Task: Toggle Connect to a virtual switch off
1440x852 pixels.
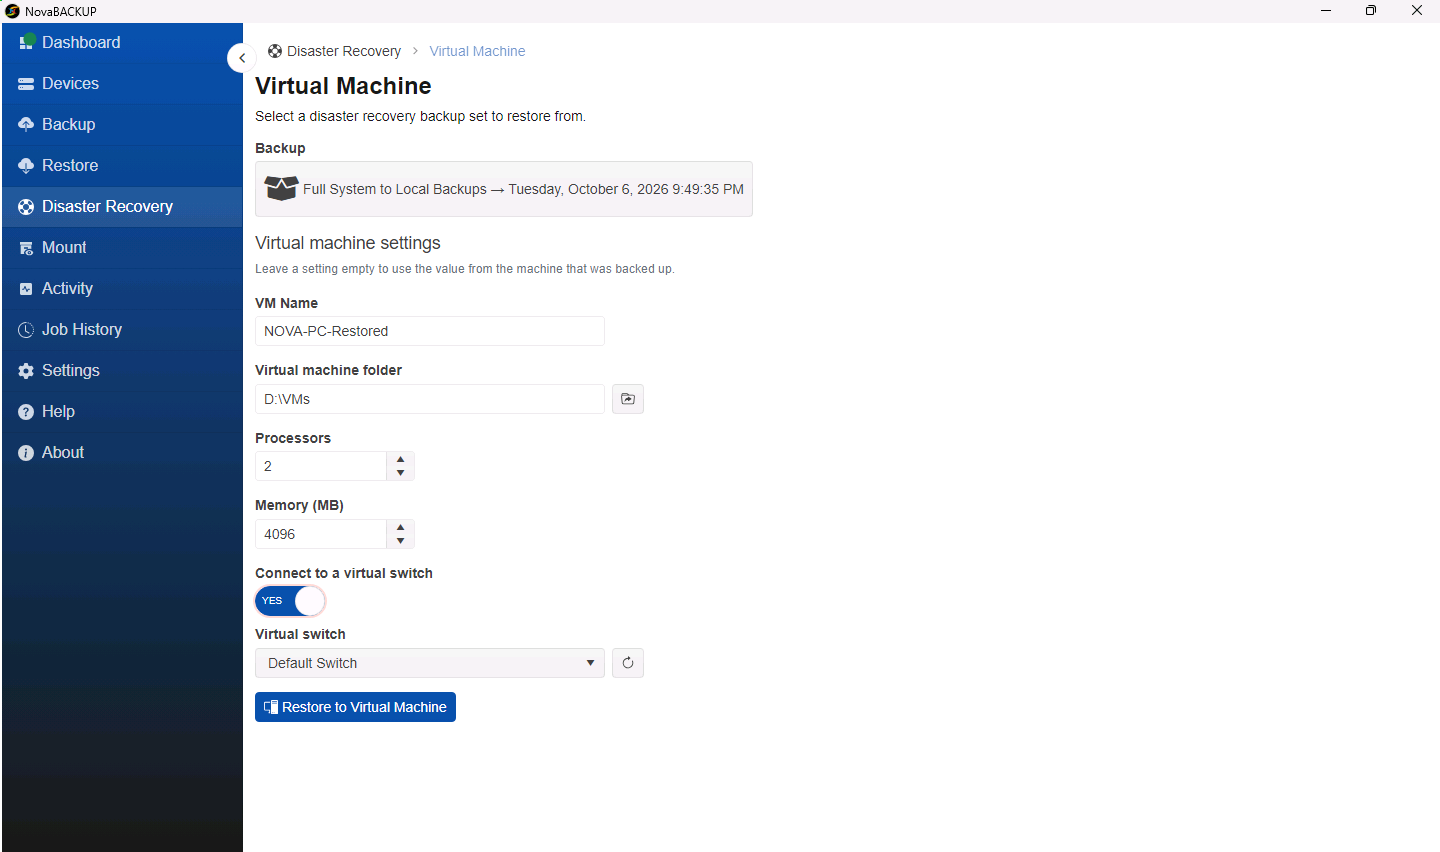Action: click(x=290, y=601)
